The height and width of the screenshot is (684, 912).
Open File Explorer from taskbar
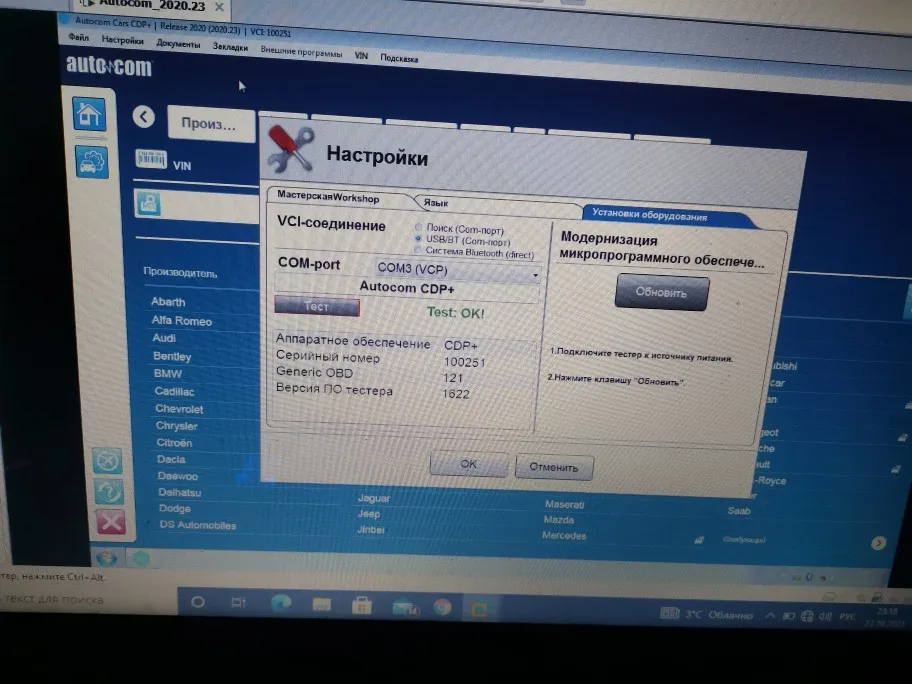tap(322, 605)
